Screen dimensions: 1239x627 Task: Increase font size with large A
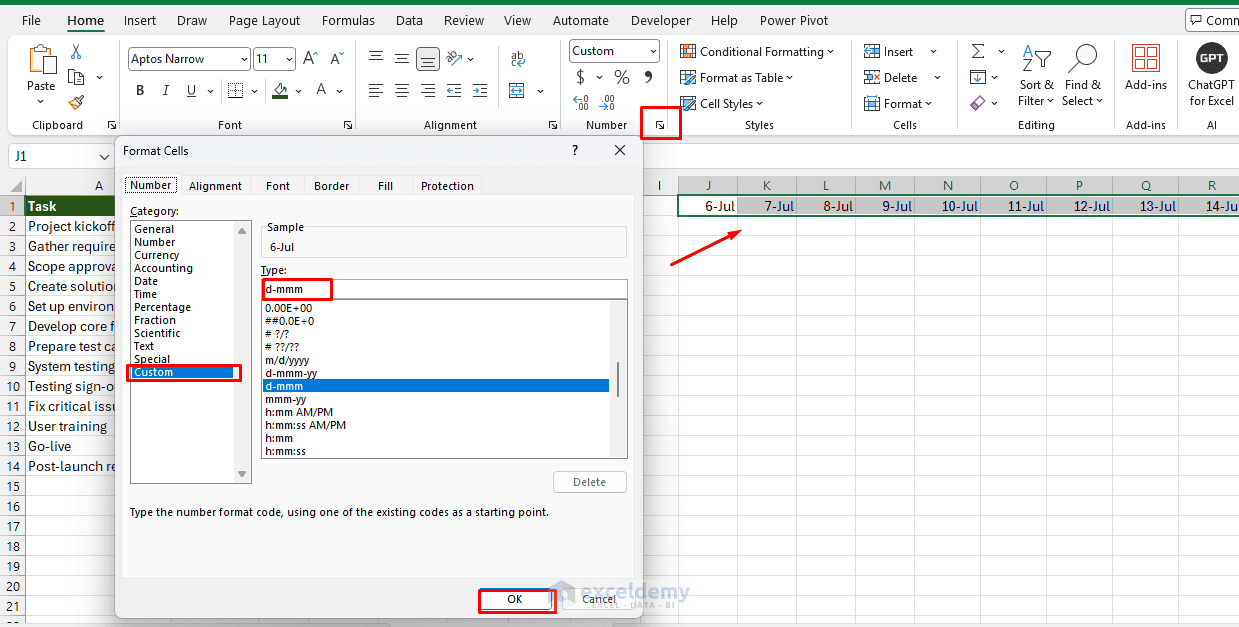(310, 59)
